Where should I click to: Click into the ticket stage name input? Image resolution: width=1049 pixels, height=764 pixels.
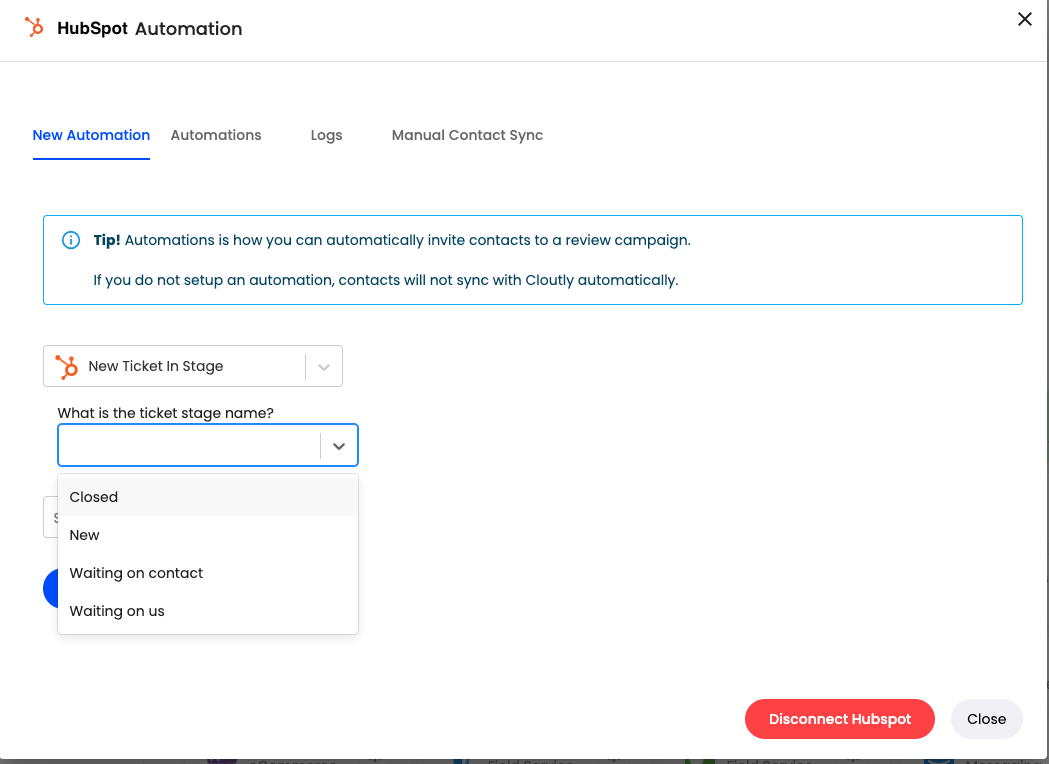[188, 446]
